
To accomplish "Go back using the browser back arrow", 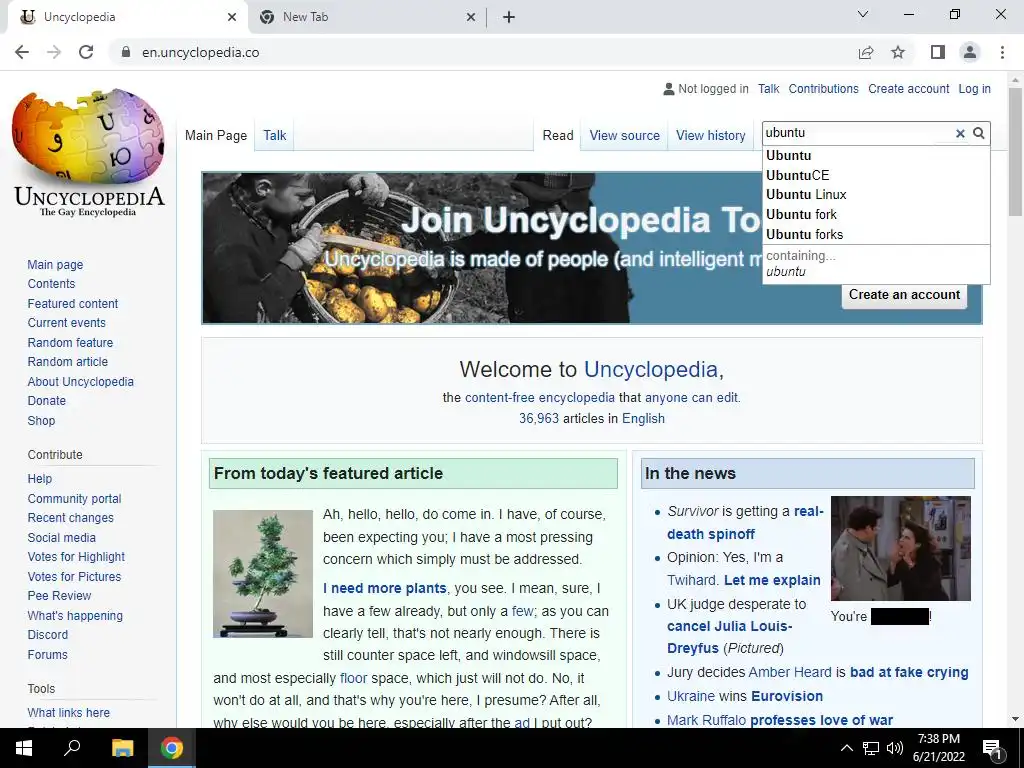I will click(22, 52).
